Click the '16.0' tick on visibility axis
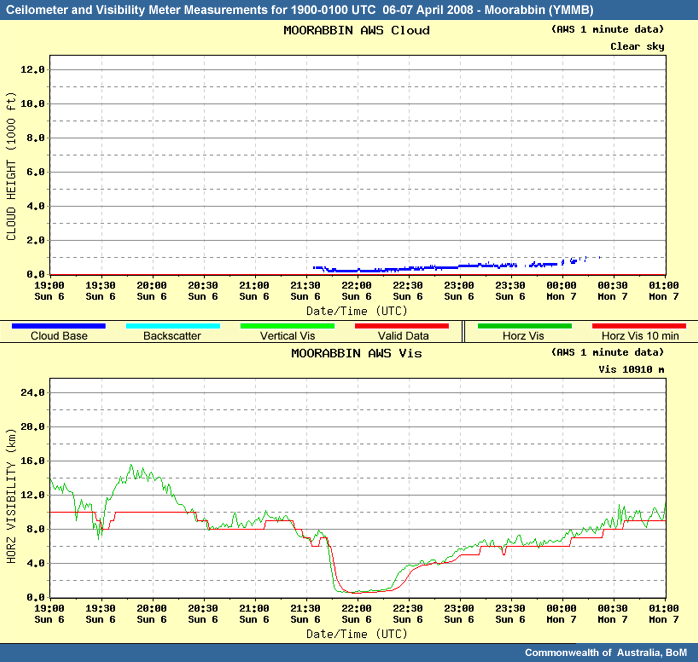 click(32, 461)
